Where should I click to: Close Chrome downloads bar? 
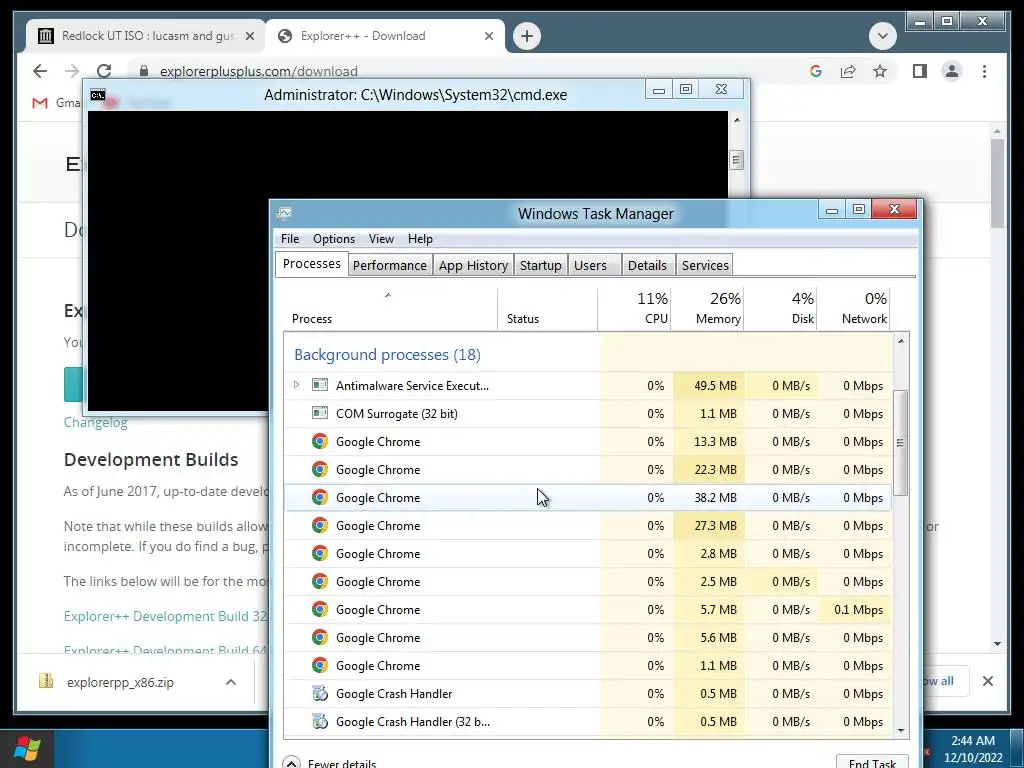(x=987, y=681)
